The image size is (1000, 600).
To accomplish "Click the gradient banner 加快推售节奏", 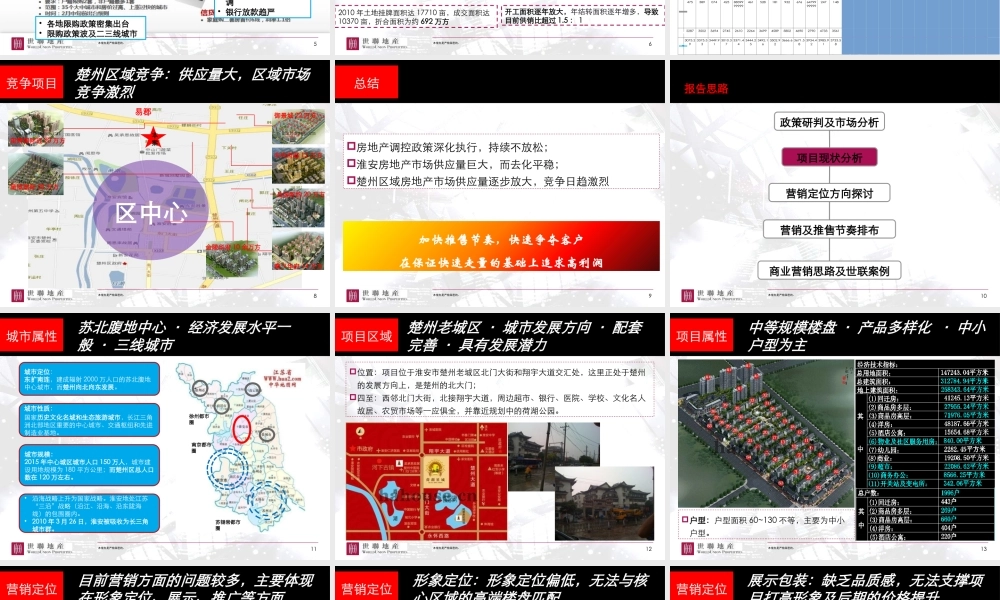I will (501, 246).
